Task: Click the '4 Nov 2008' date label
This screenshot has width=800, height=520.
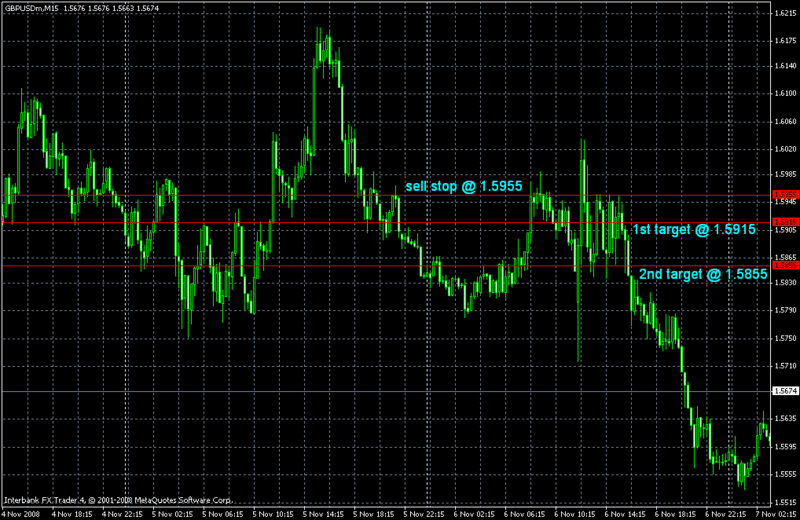Action: pos(23,513)
